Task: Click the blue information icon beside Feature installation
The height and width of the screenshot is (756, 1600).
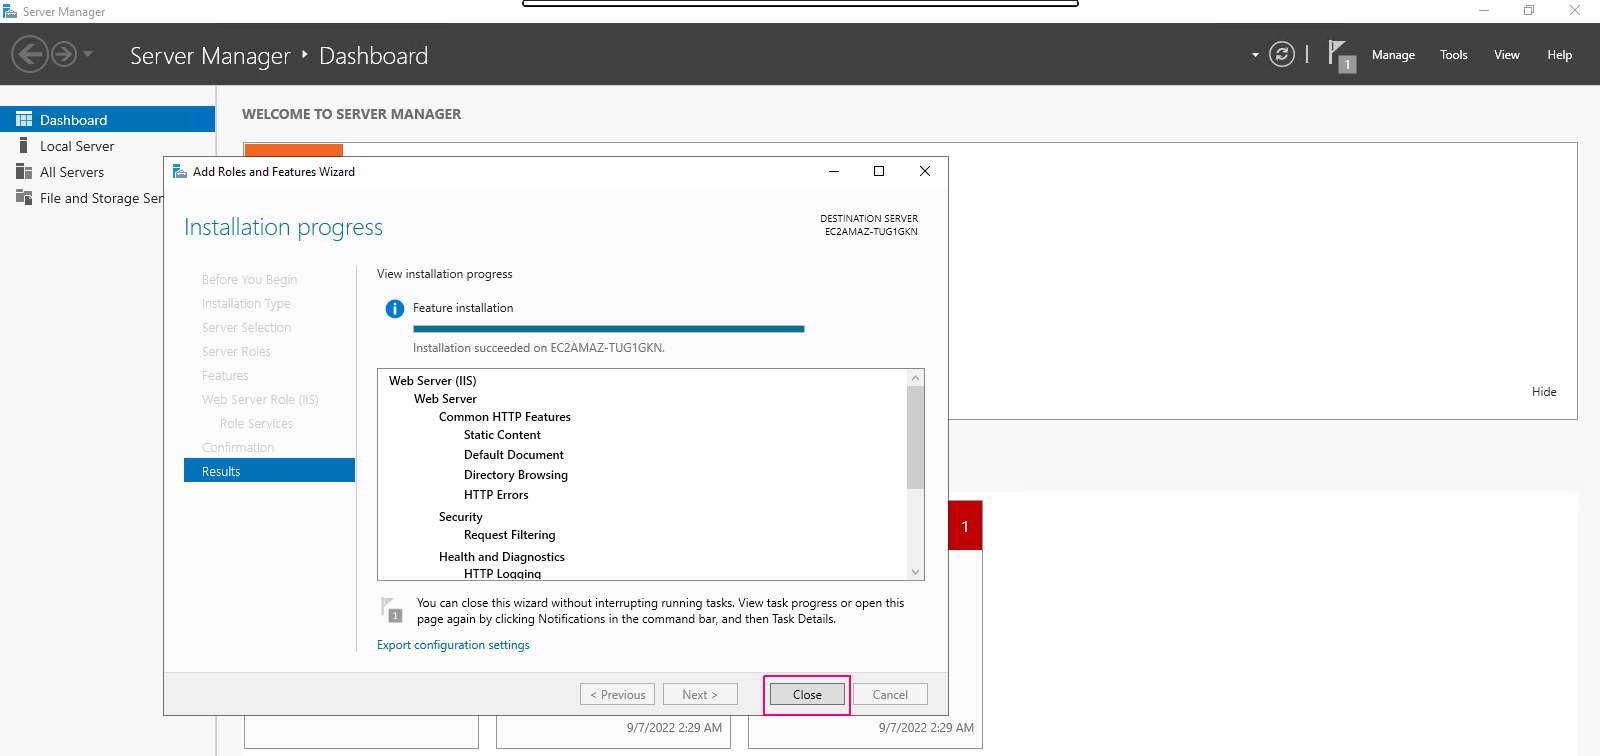Action: click(x=394, y=309)
